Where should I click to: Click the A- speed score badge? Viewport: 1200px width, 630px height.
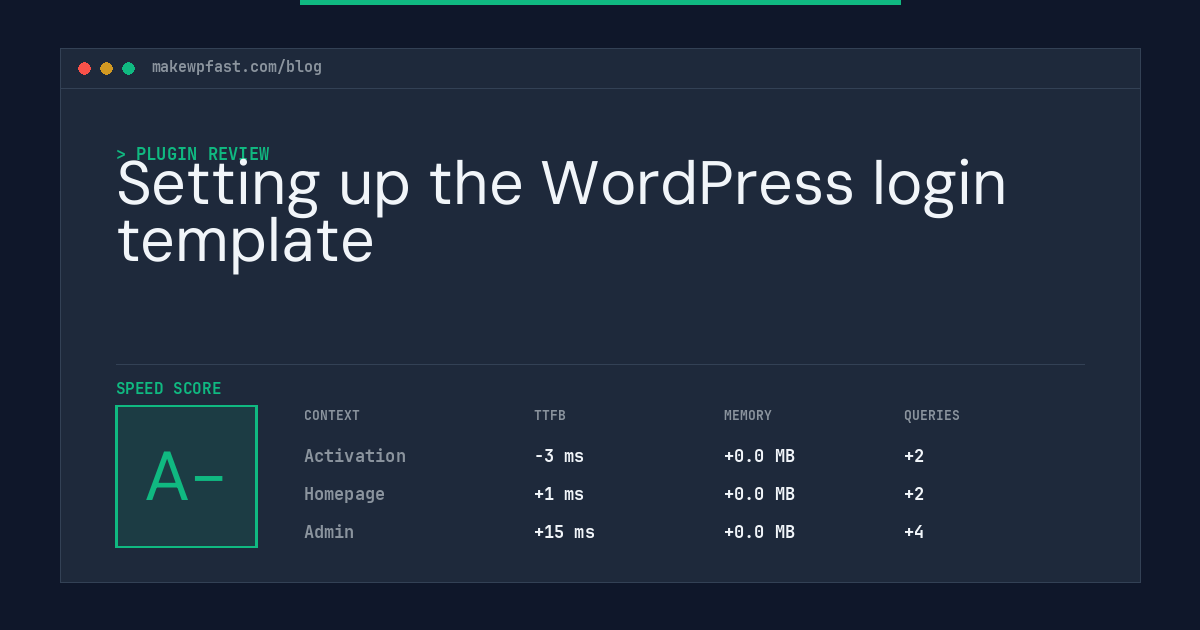click(187, 476)
